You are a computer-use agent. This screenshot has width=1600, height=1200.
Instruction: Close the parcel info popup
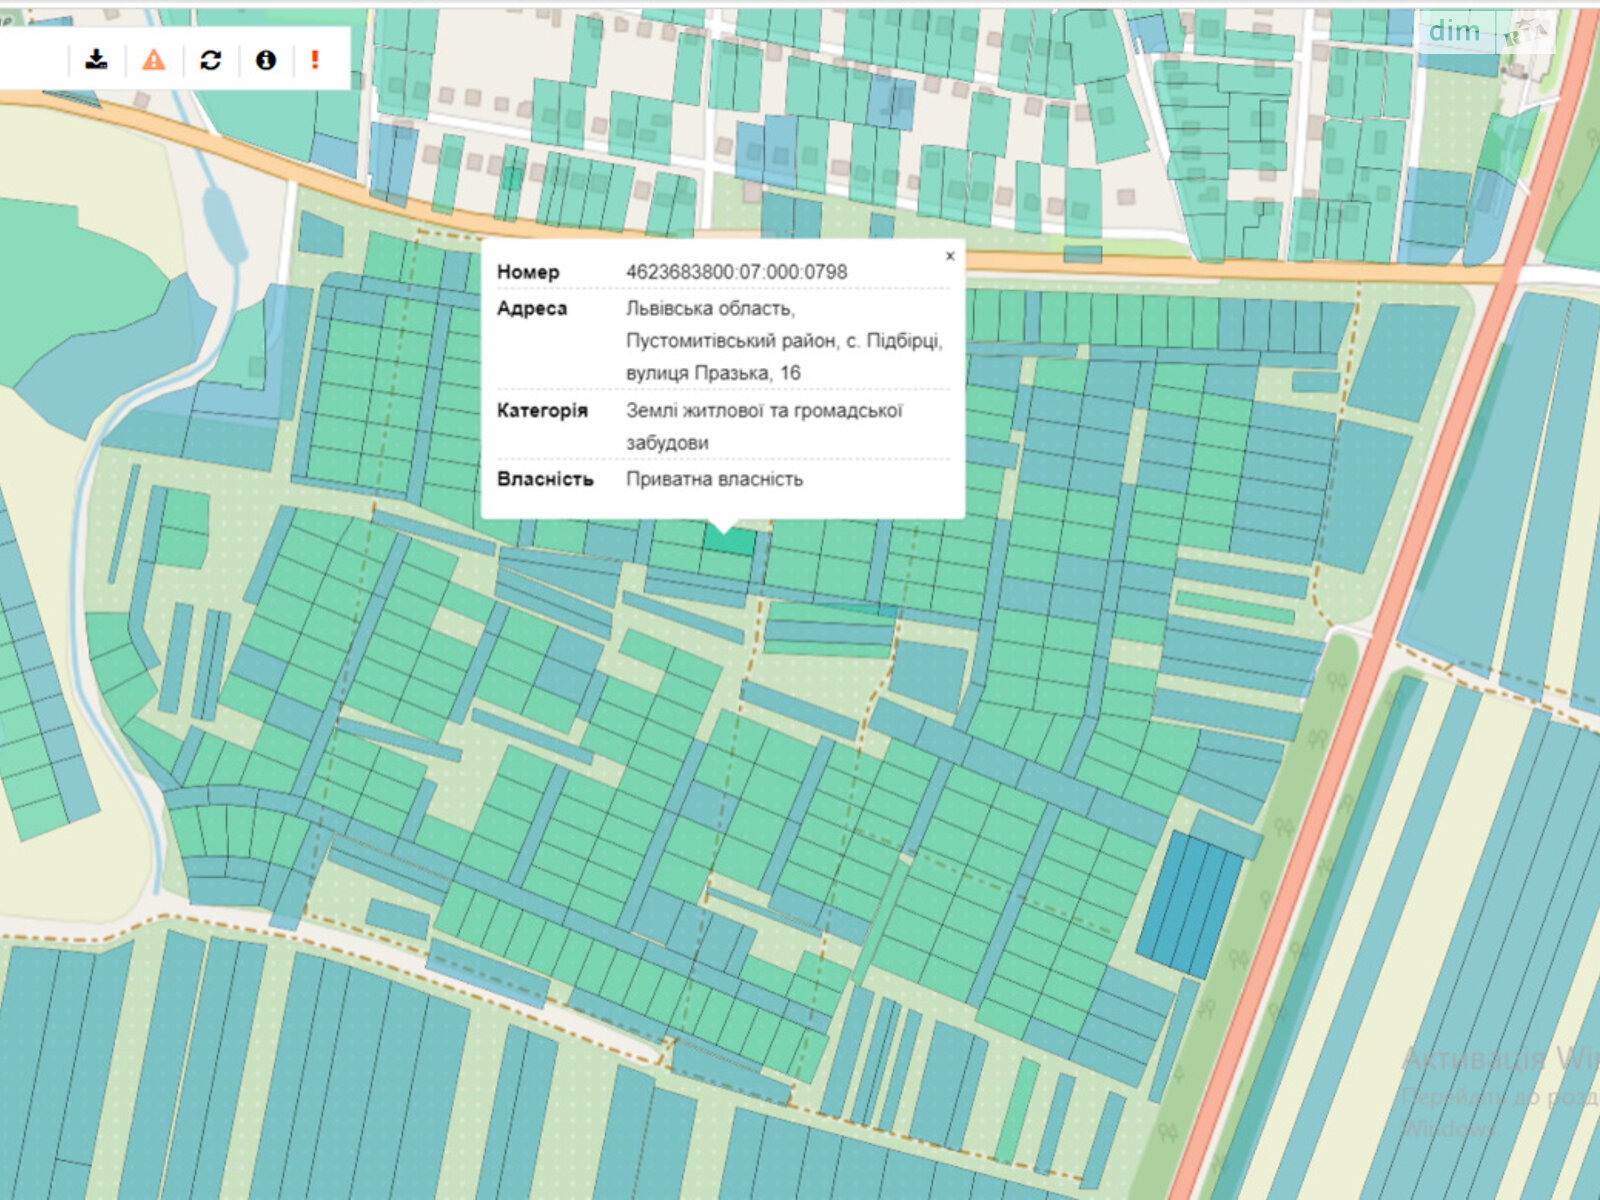click(x=950, y=256)
